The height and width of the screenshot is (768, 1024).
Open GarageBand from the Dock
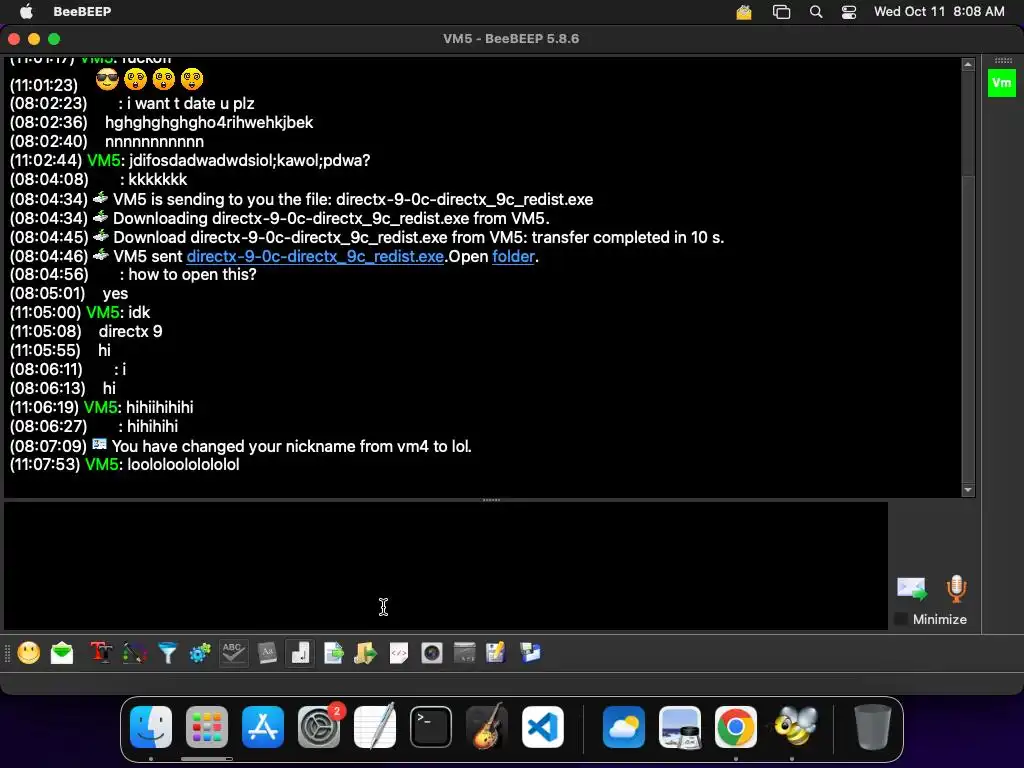[x=487, y=727]
